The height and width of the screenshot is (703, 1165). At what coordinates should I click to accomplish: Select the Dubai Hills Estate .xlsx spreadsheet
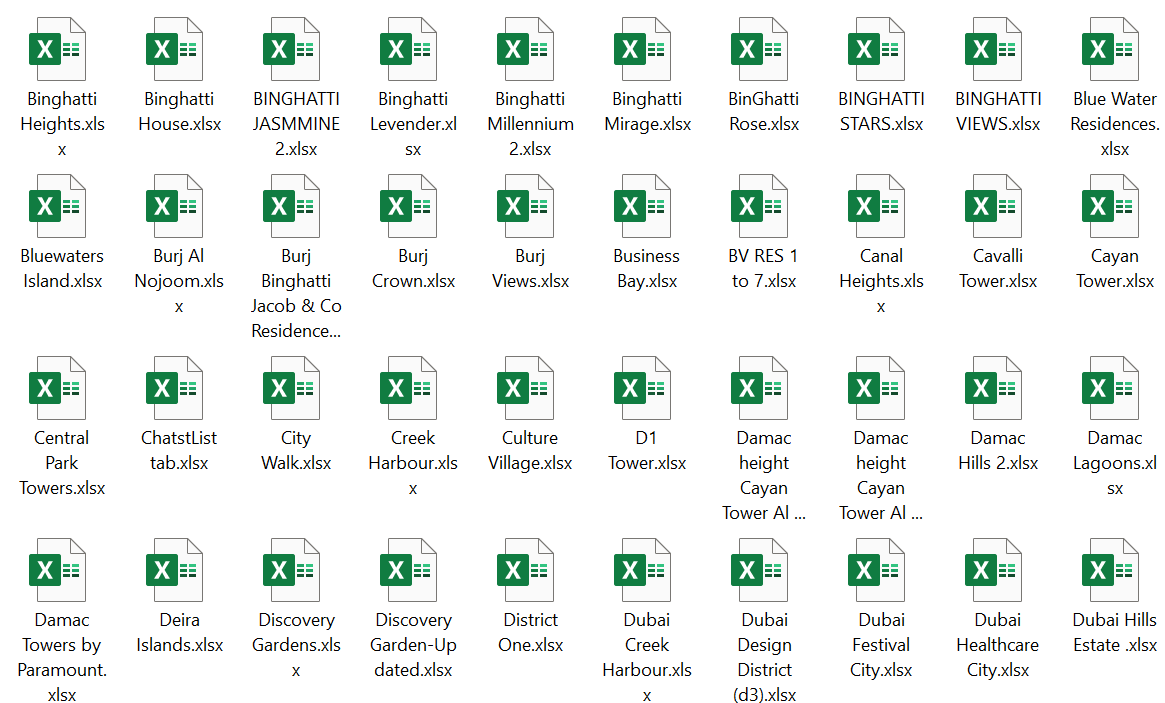coord(1114,569)
